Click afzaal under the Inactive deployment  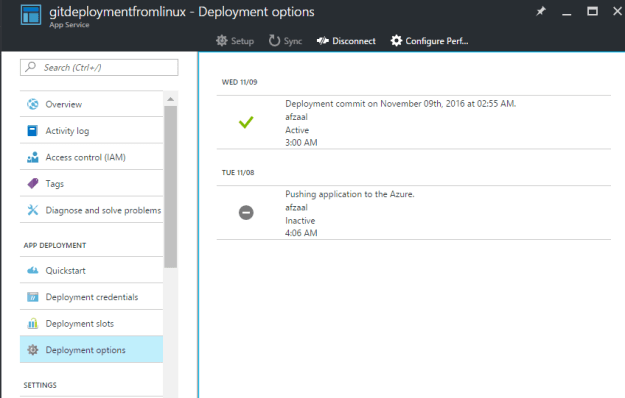[296, 208]
